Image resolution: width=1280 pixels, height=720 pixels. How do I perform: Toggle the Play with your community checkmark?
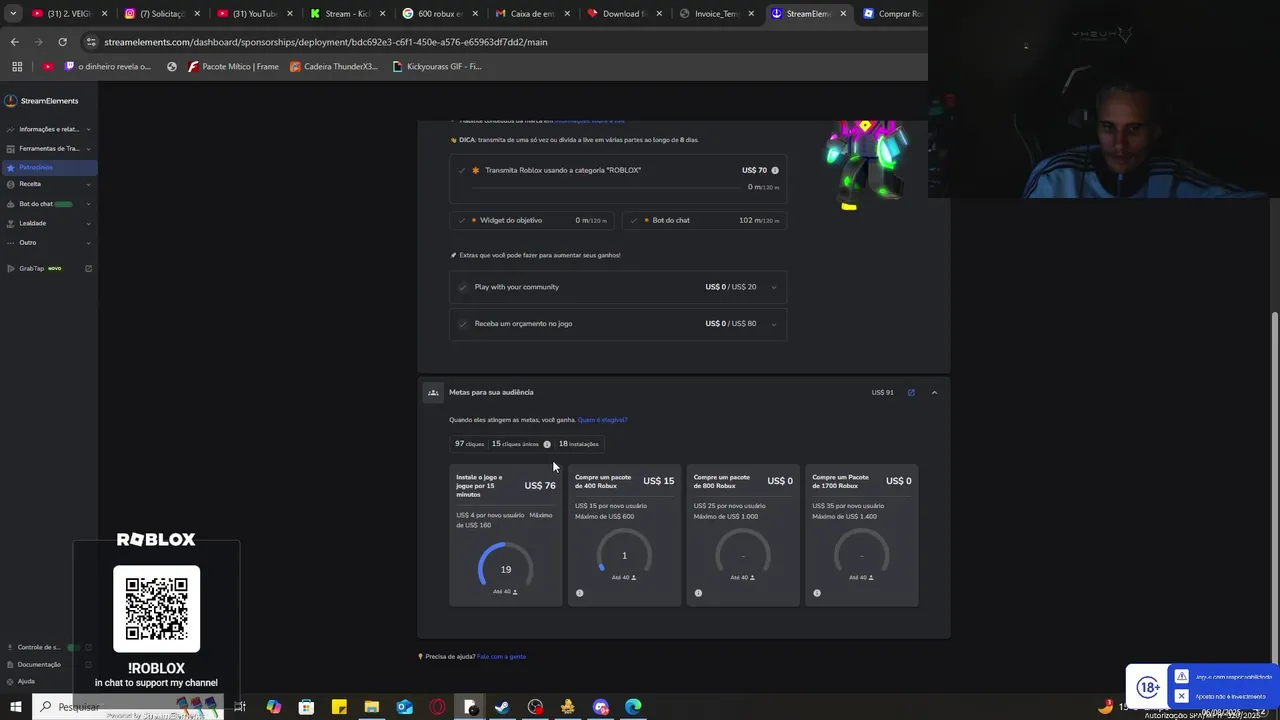pos(462,287)
